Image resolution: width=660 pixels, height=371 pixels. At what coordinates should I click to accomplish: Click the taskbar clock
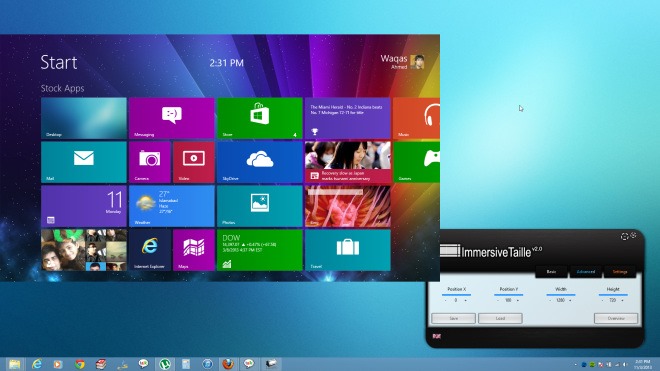[643, 364]
